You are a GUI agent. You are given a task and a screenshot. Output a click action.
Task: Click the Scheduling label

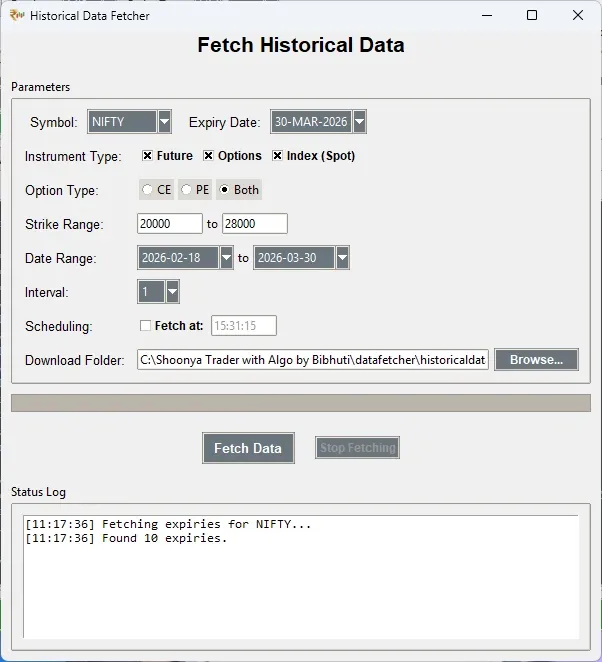(59, 326)
